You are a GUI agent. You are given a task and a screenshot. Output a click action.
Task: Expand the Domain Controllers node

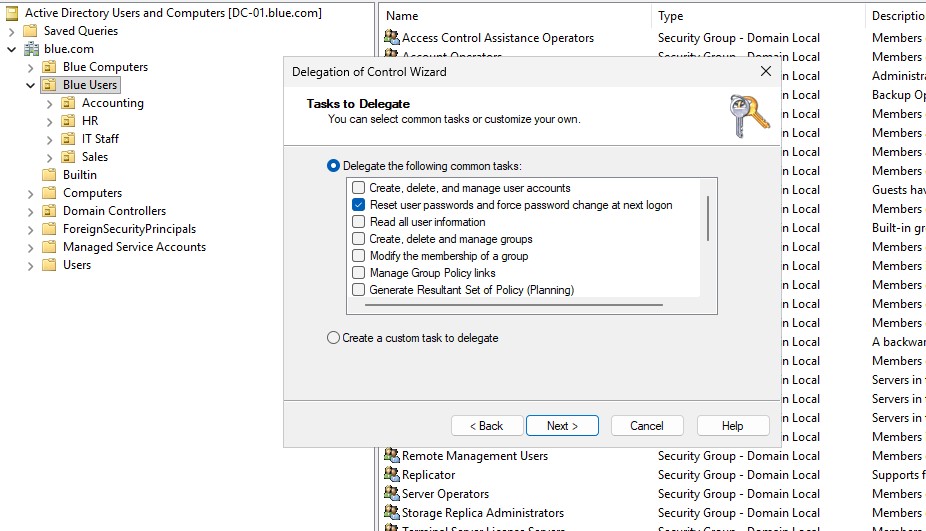point(31,211)
